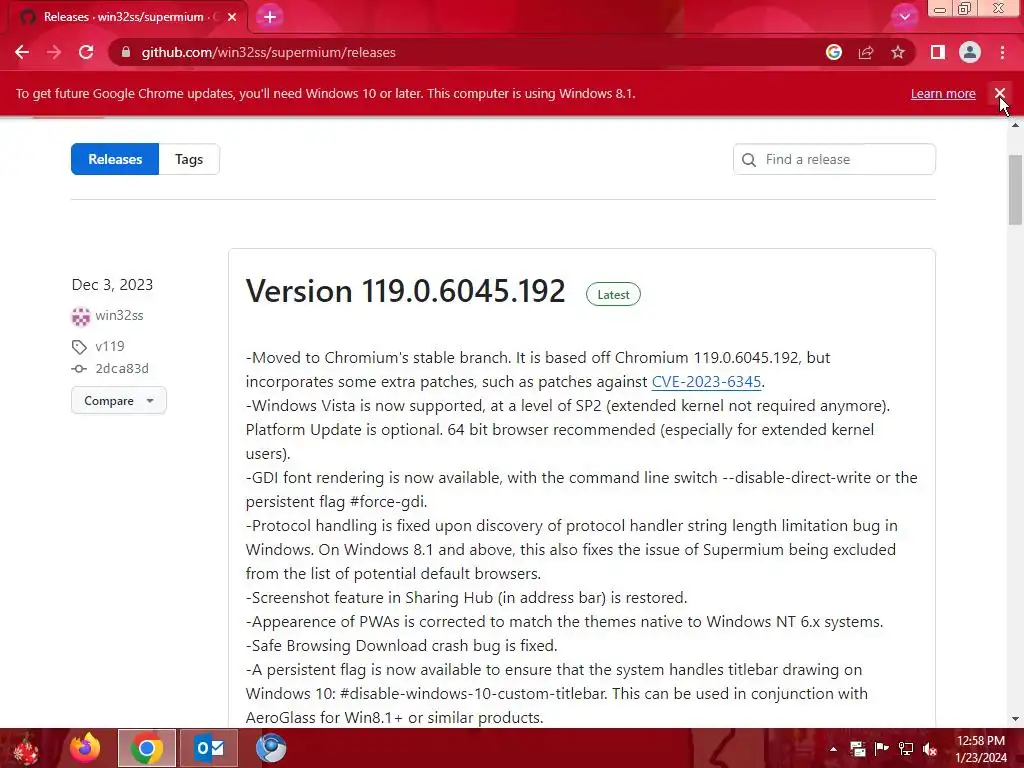The height and width of the screenshot is (768, 1024).
Task: Open the clock showing 12:58 PM
Action: point(981,749)
